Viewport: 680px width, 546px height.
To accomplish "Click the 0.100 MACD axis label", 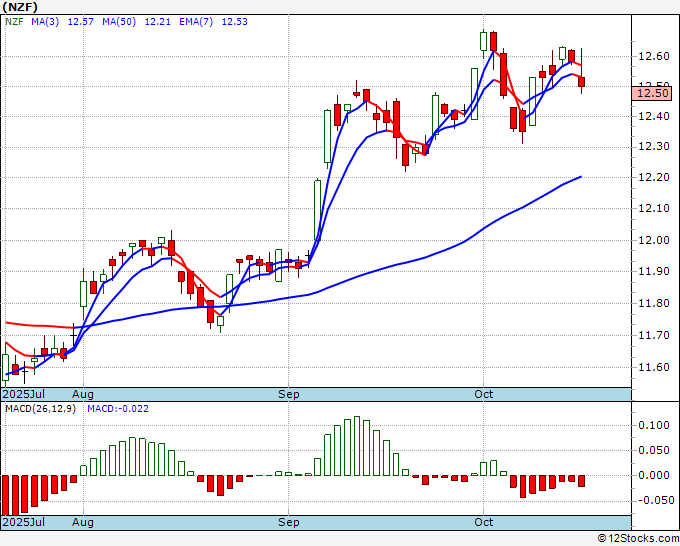I will tap(654, 425).
